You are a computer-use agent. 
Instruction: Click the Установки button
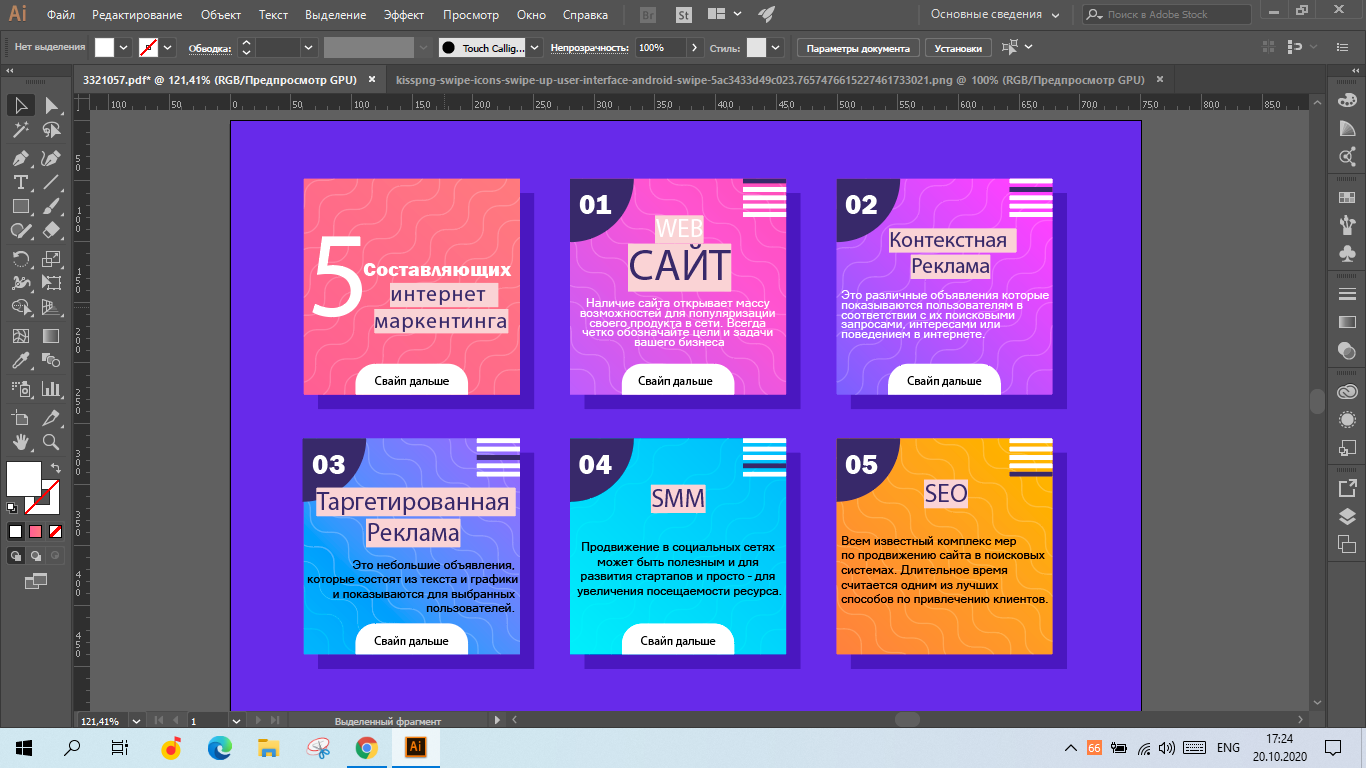point(958,47)
